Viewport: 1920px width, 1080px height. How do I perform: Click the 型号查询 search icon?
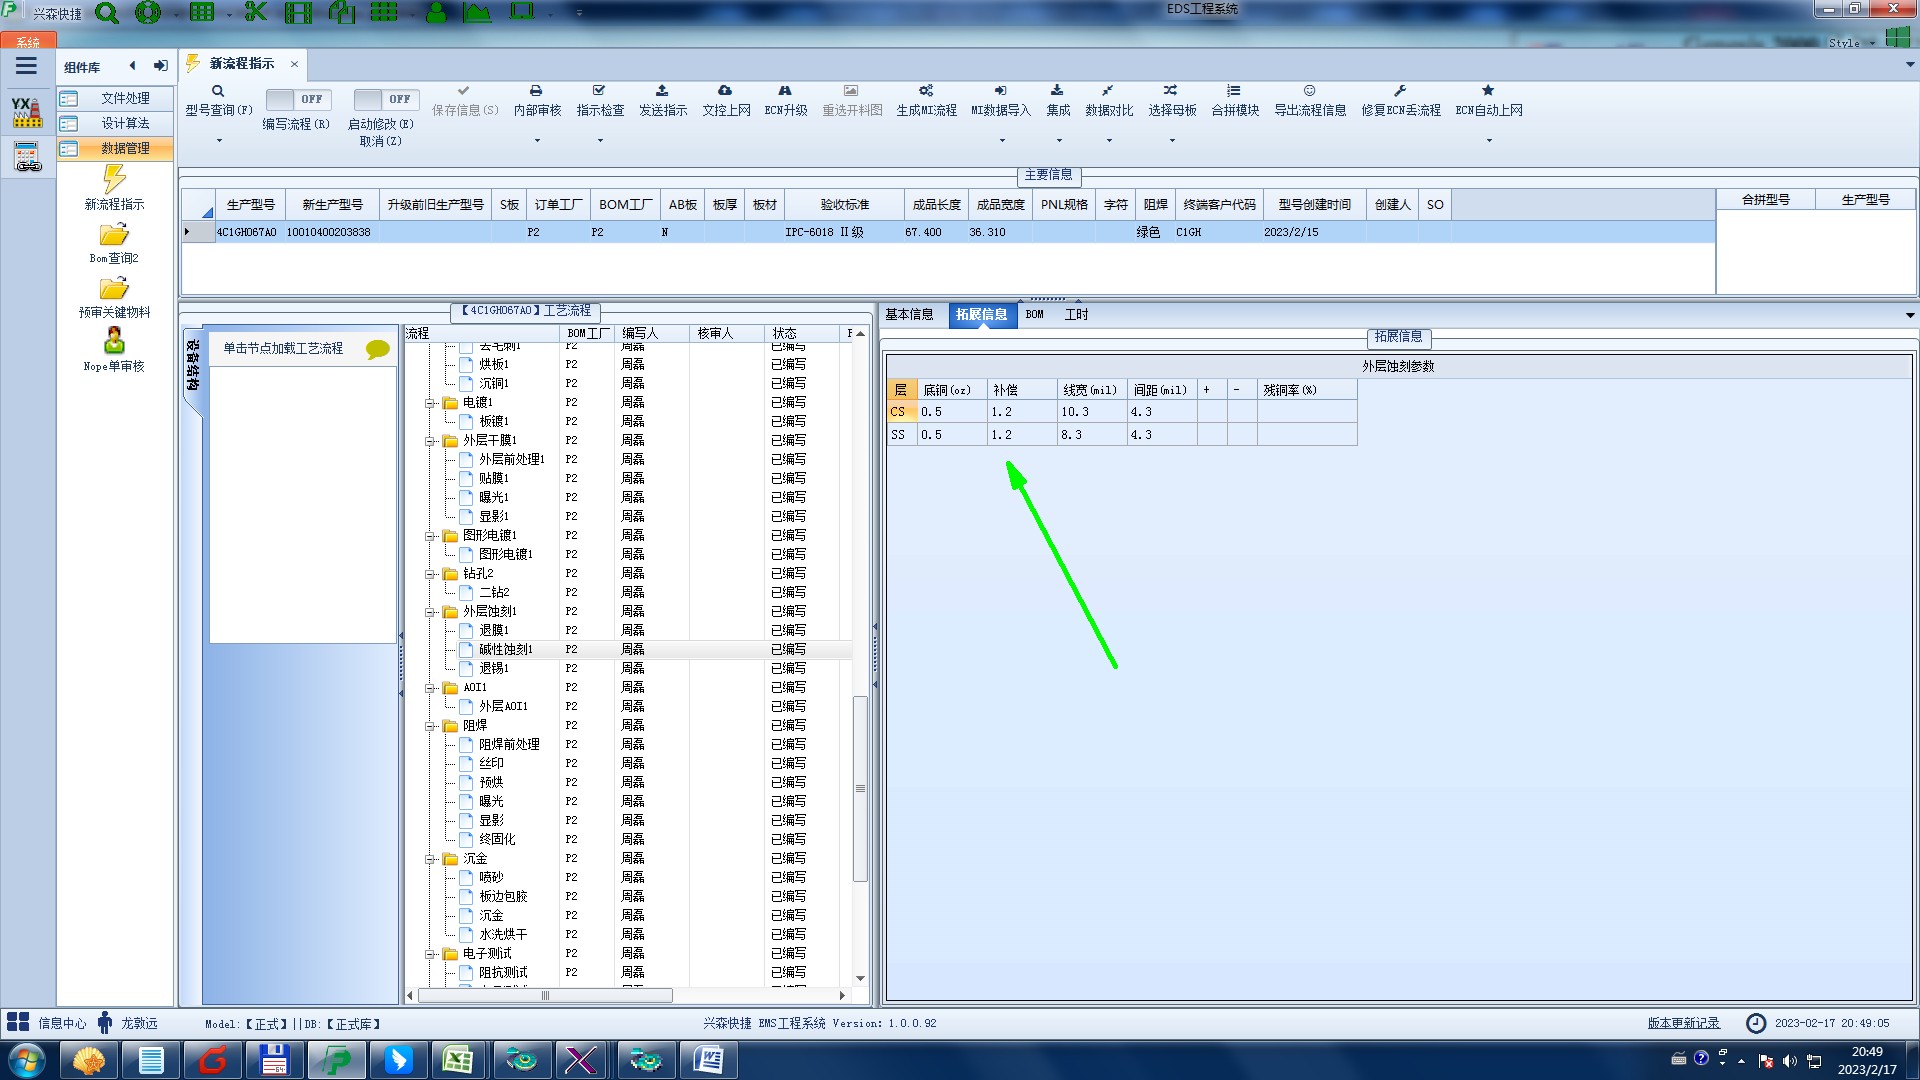[x=218, y=91]
